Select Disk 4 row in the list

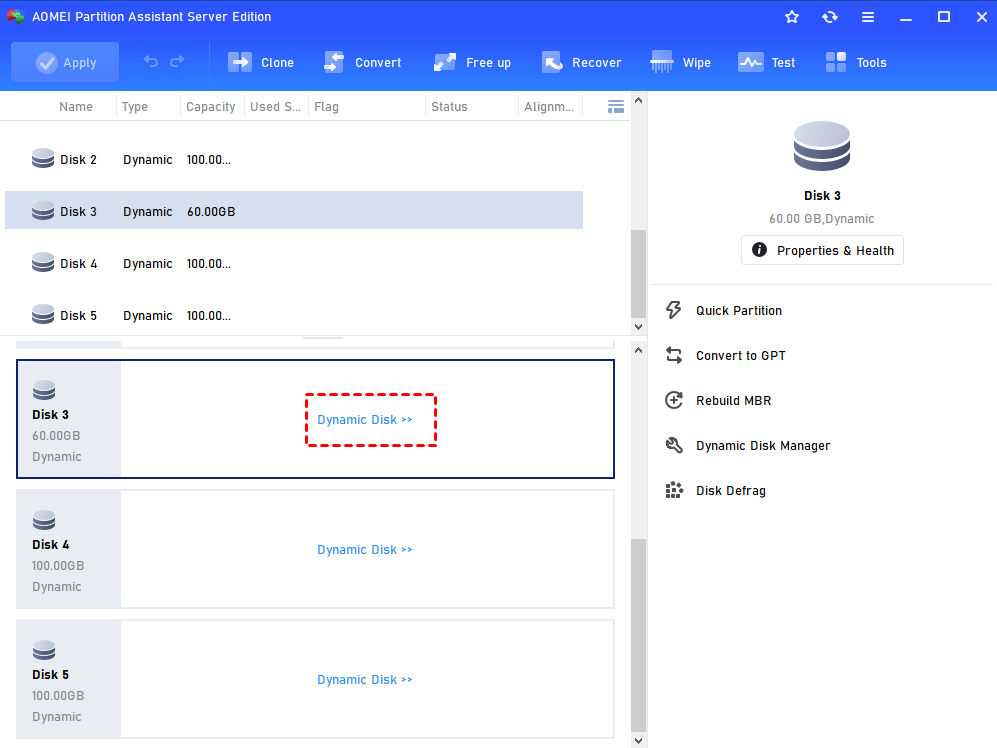(x=294, y=263)
